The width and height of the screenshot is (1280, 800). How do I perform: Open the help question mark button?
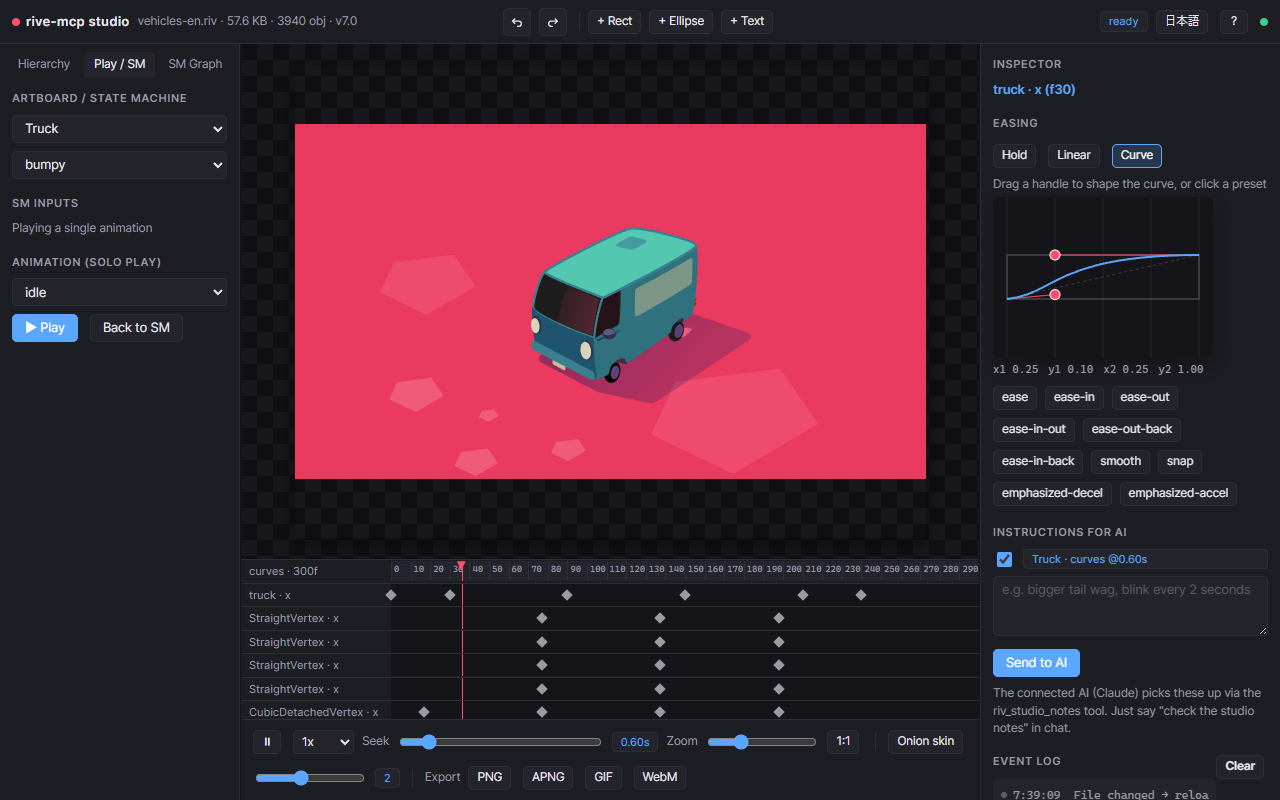click(1233, 21)
